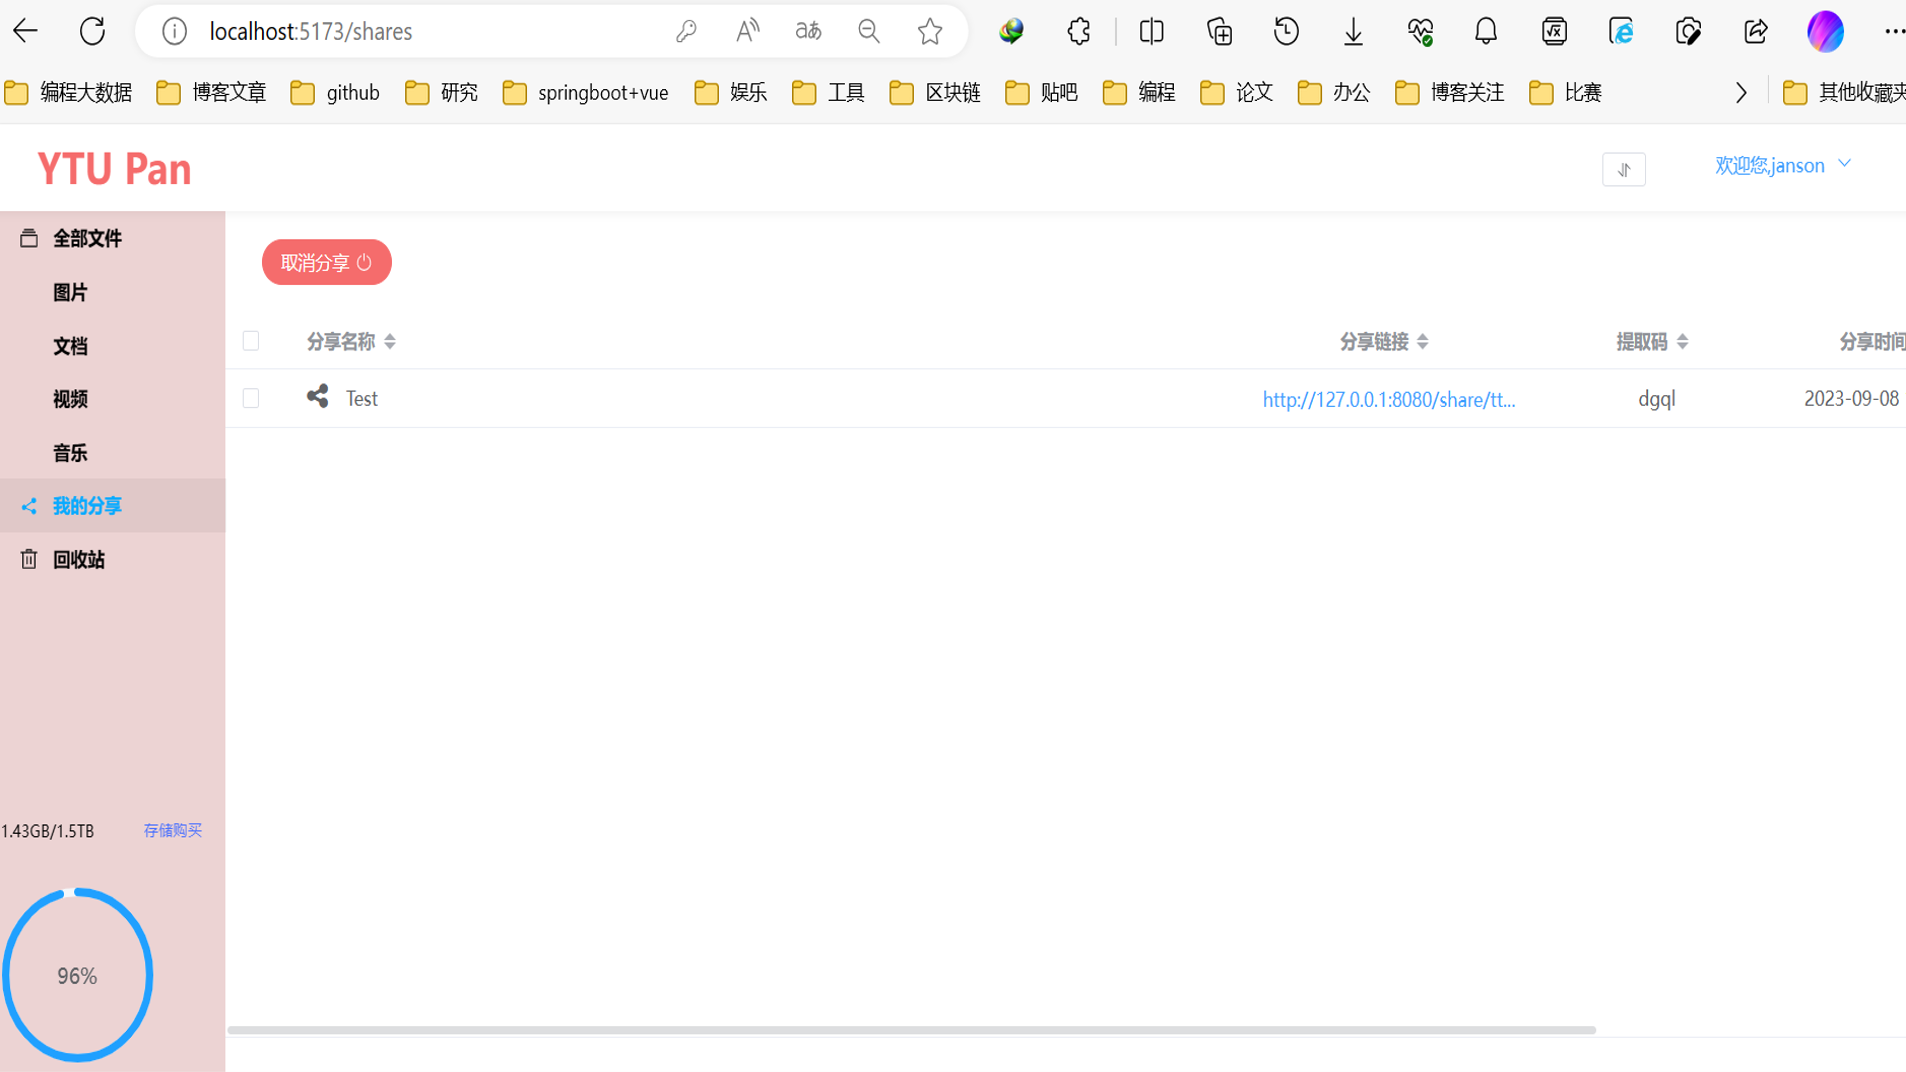Open the 工具 bookmark folder
Viewport: 1906px width, 1072px height.
pyautogui.click(x=828, y=93)
